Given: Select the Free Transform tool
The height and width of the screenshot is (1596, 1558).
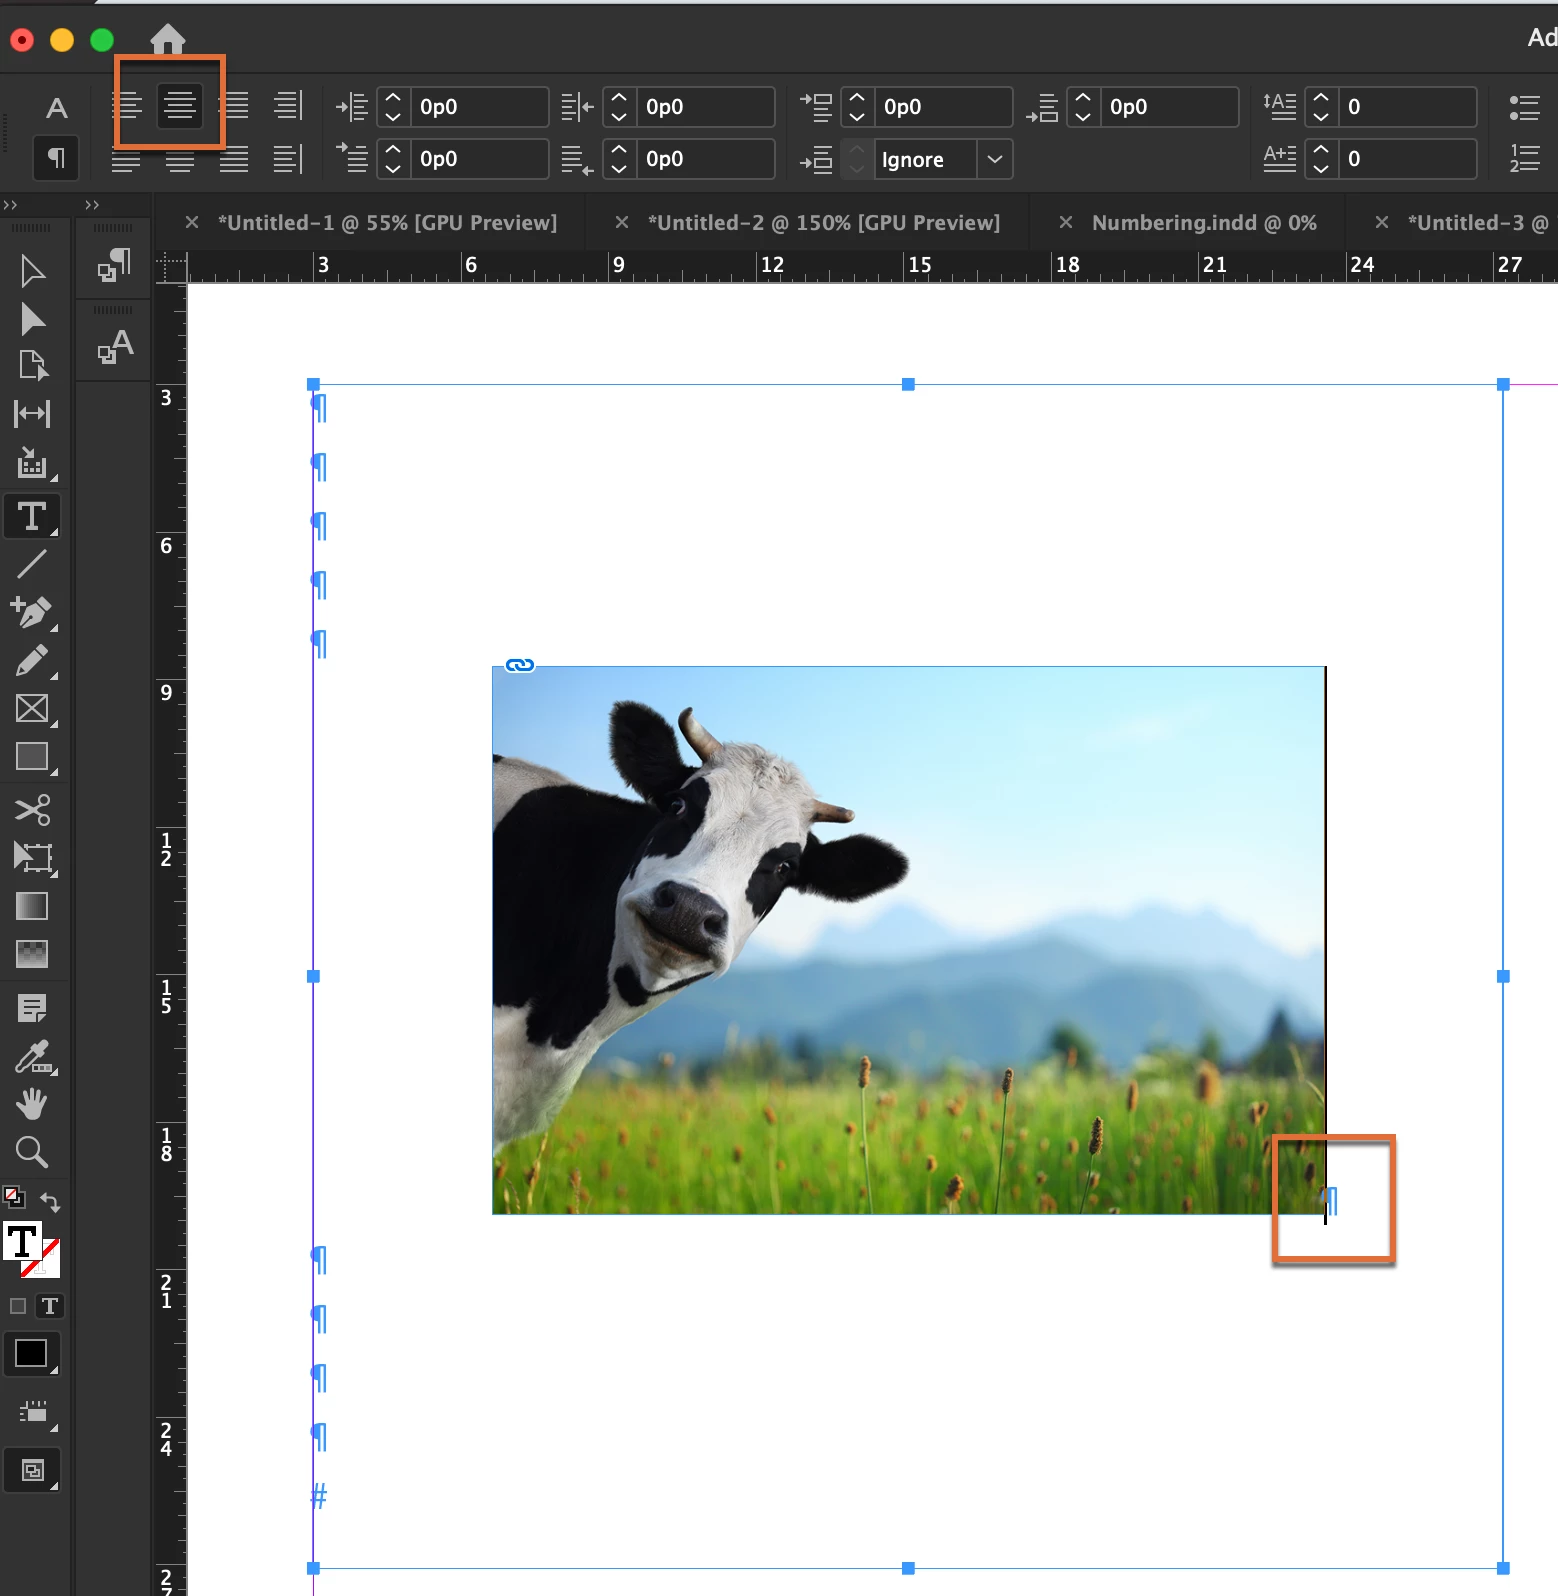Looking at the screenshot, I should pyautogui.click(x=32, y=858).
